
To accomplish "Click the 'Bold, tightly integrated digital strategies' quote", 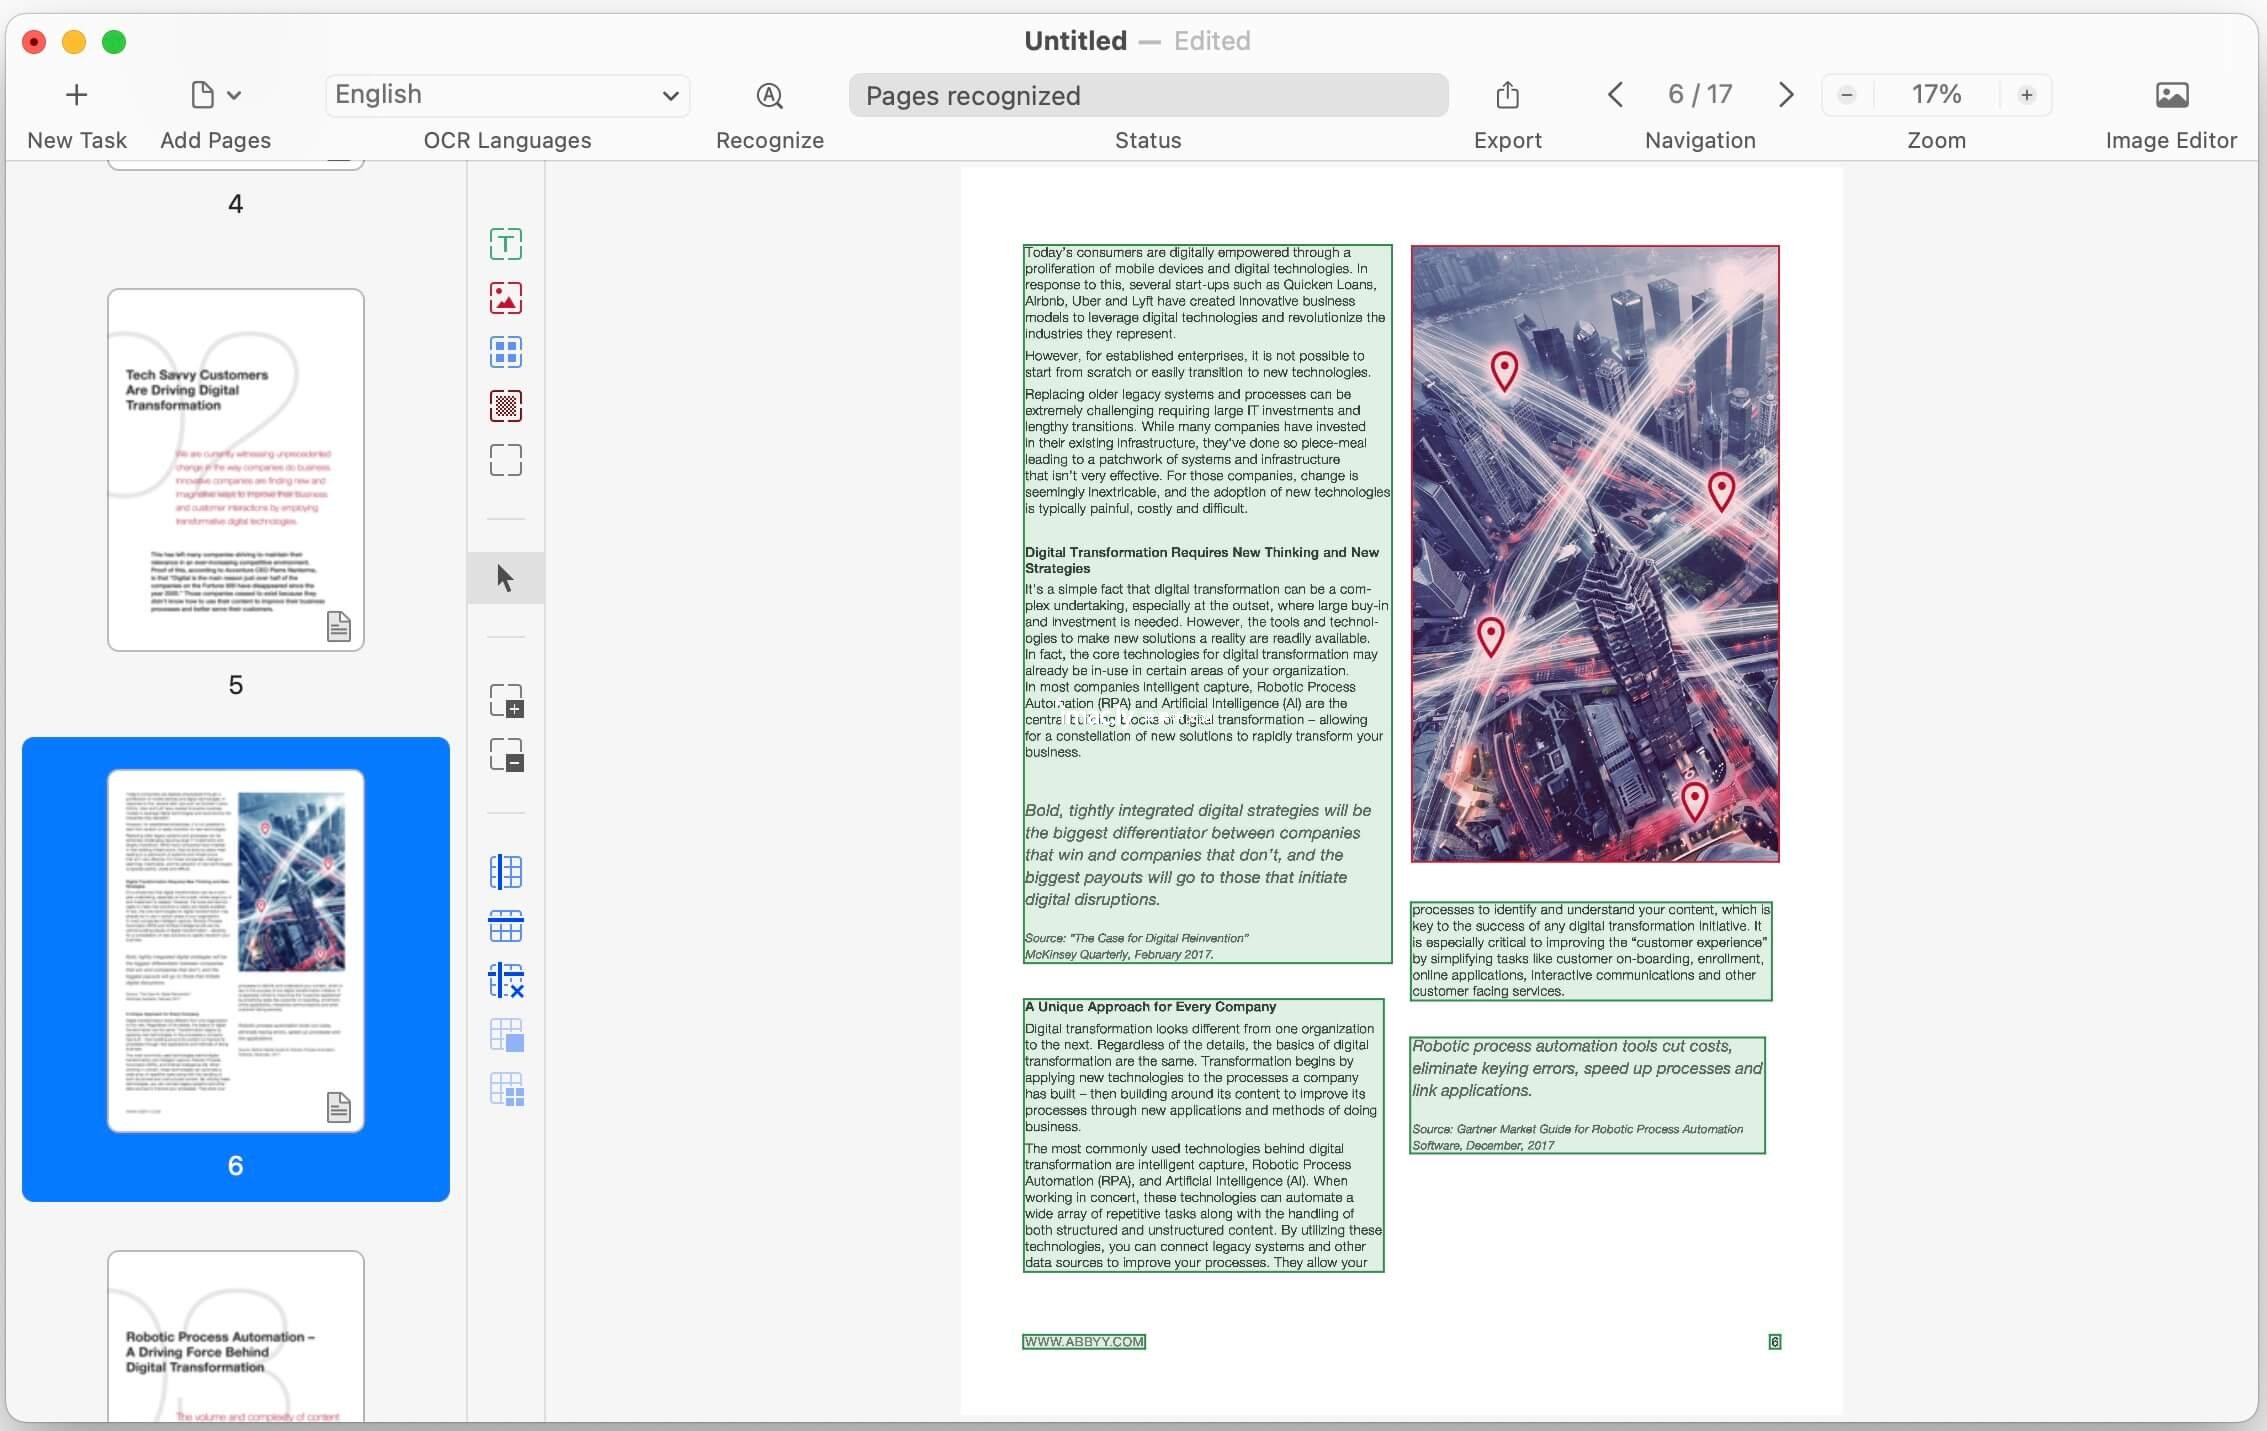I will point(1198,855).
